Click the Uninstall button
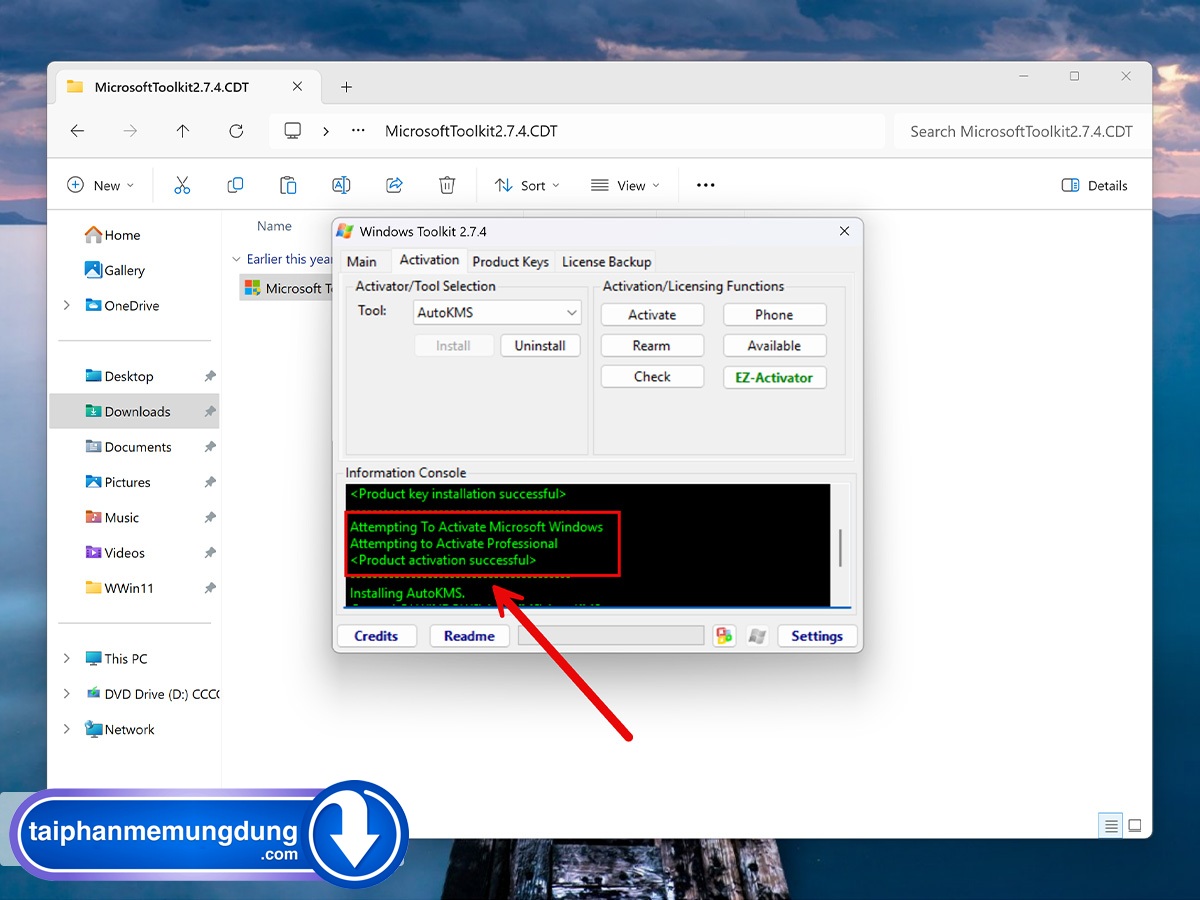Image resolution: width=1200 pixels, height=900 pixels. pyautogui.click(x=540, y=345)
